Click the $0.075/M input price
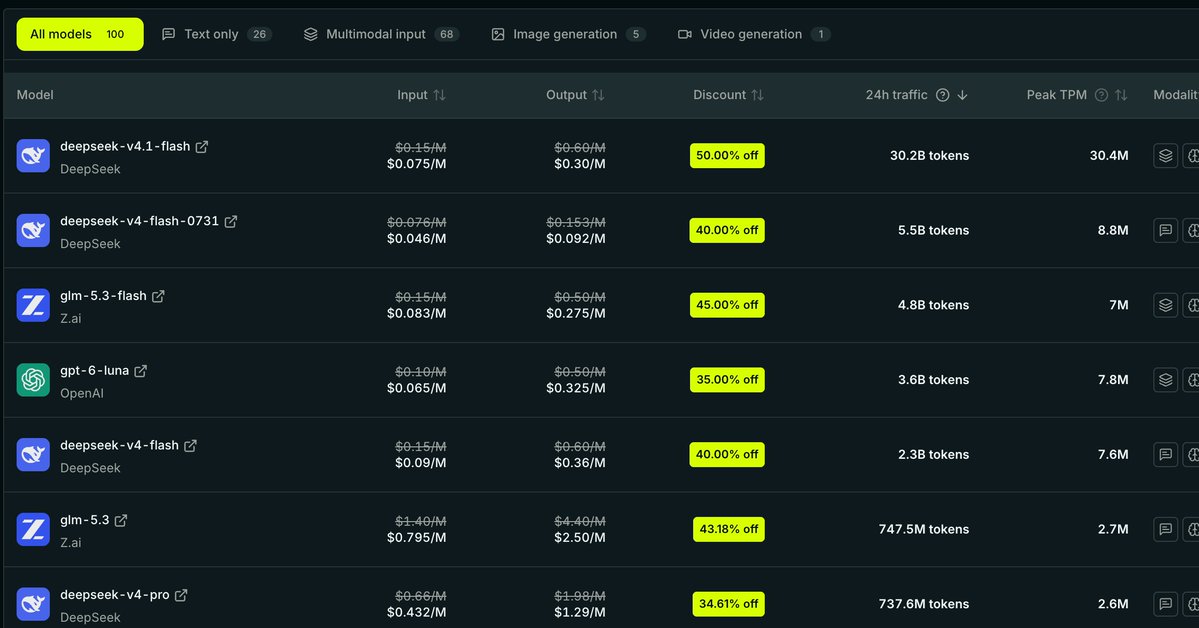1199x628 pixels. click(x=417, y=164)
